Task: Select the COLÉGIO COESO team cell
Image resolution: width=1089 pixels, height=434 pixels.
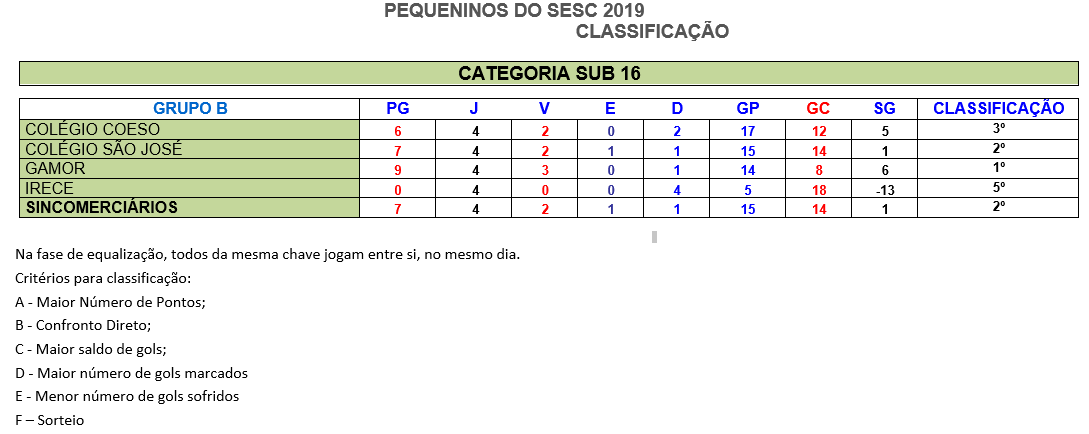Action: tap(190, 129)
